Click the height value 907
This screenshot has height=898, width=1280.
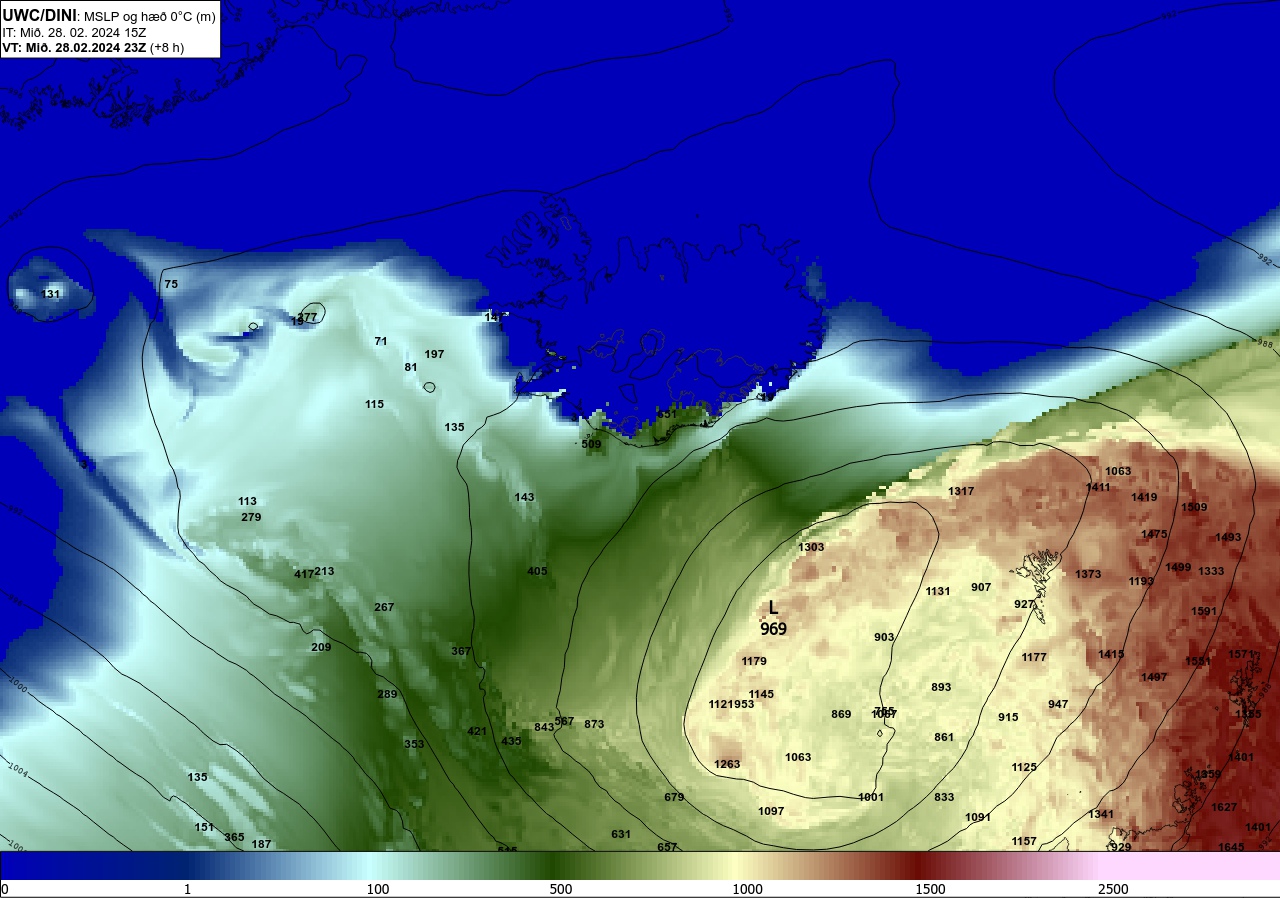tap(981, 587)
